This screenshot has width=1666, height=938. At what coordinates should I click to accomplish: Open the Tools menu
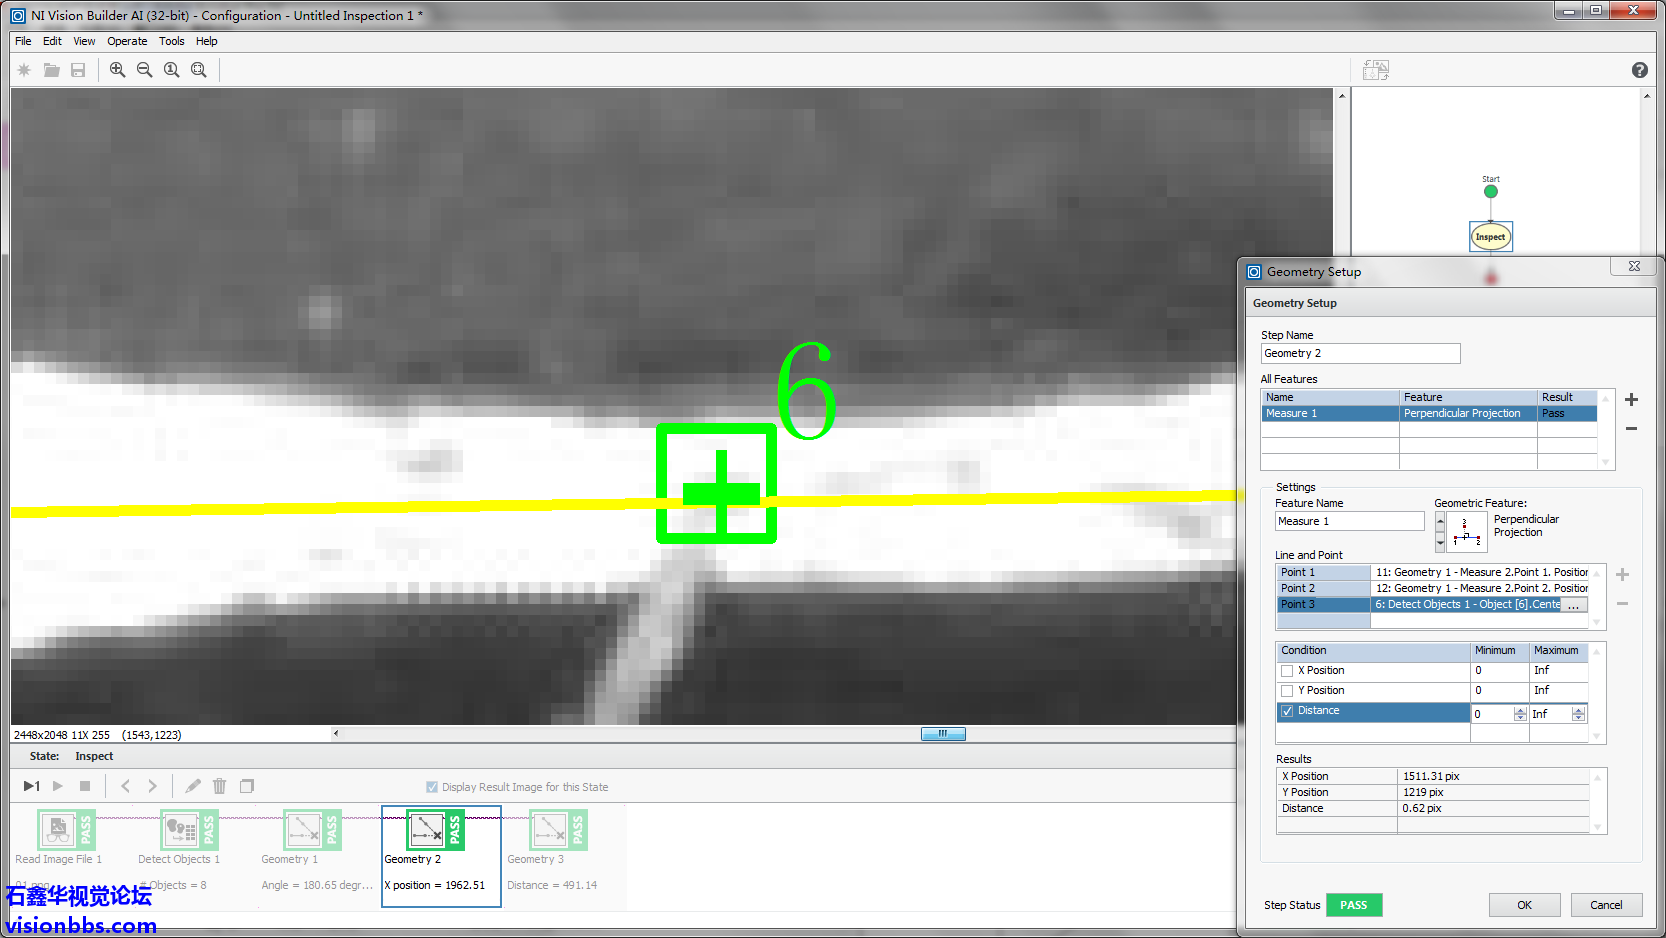click(x=171, y=41)
